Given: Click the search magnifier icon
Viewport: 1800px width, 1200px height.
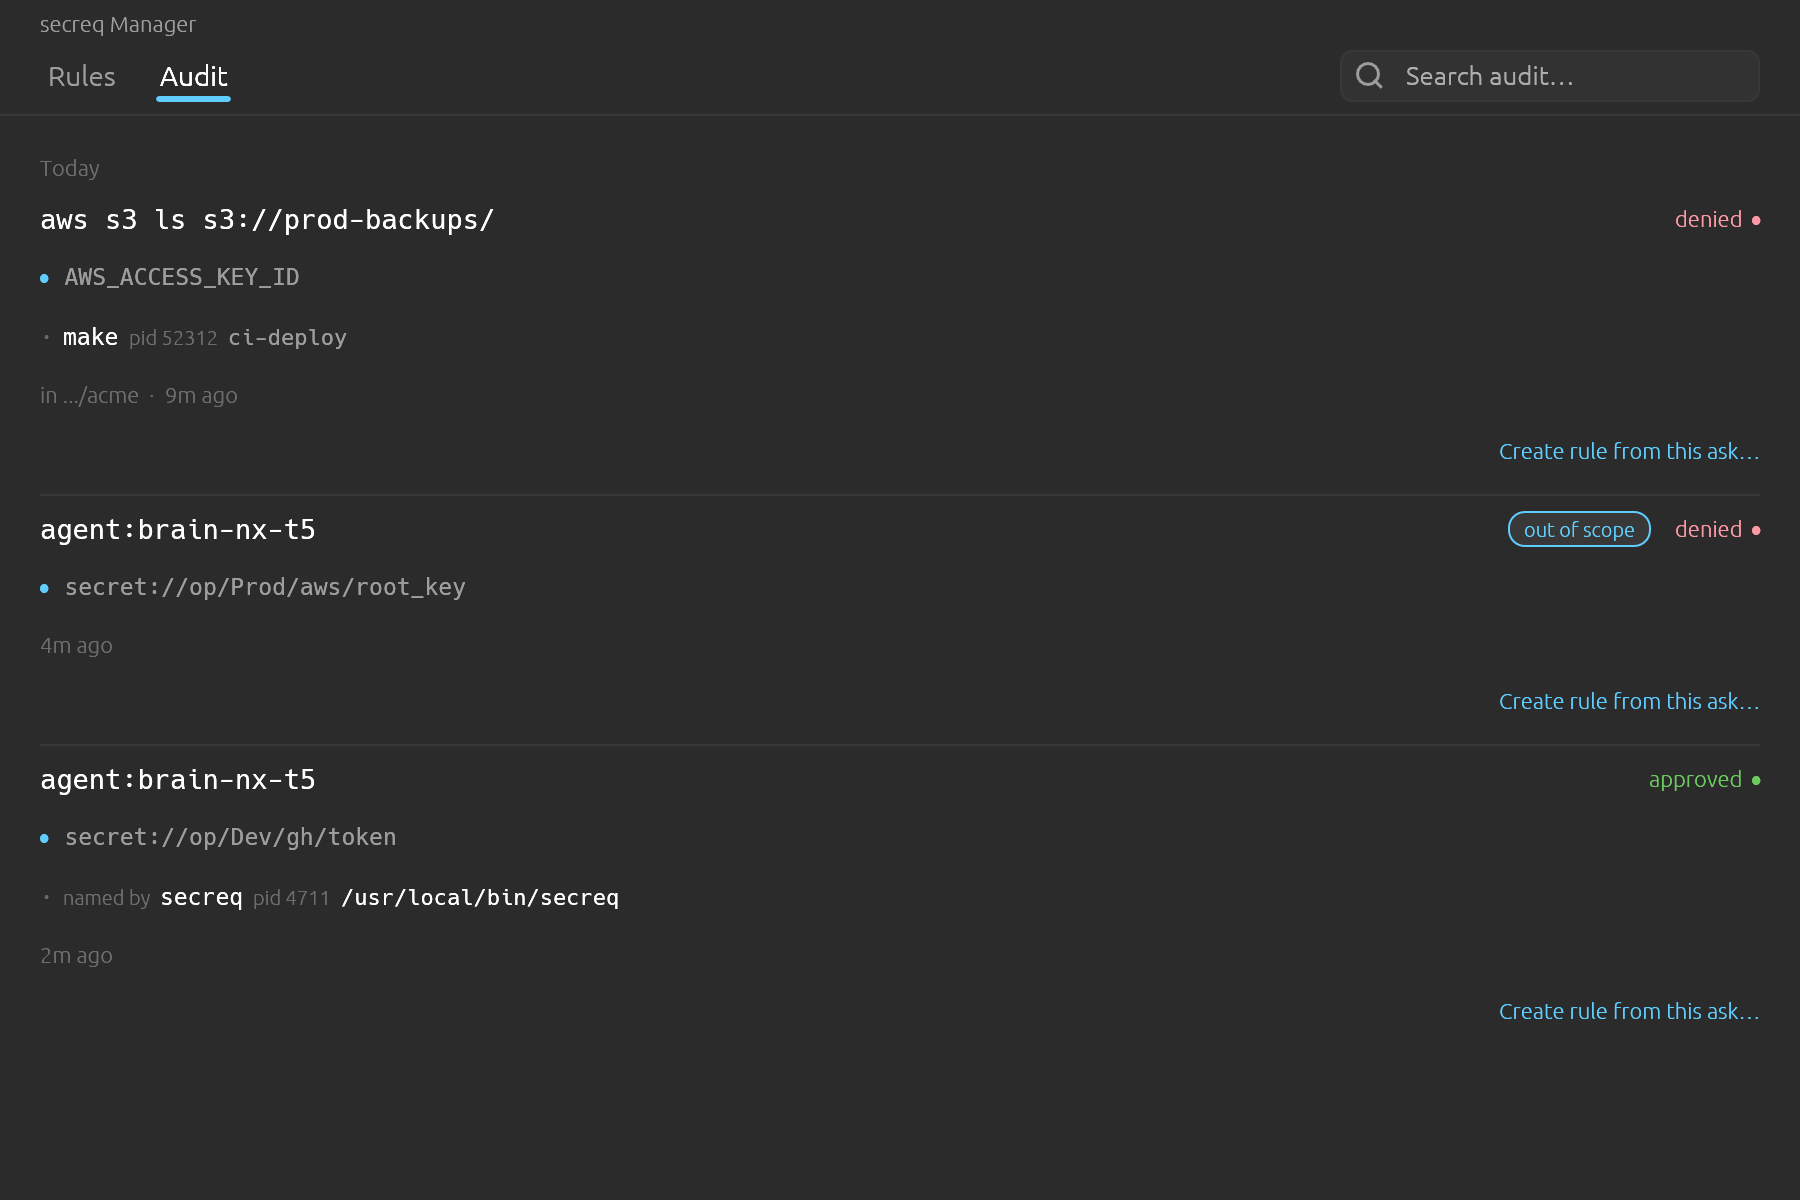Looking at the screenshot, I should [1369, 76].
